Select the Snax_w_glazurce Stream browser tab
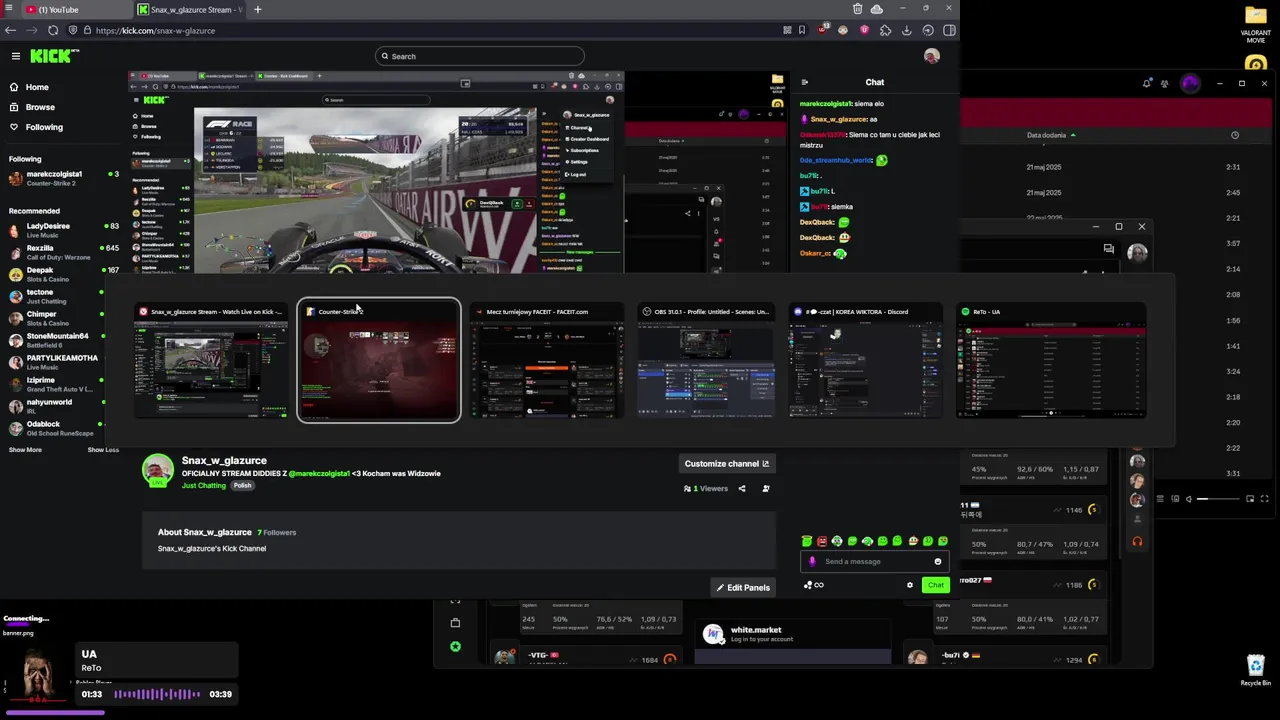 190,9
